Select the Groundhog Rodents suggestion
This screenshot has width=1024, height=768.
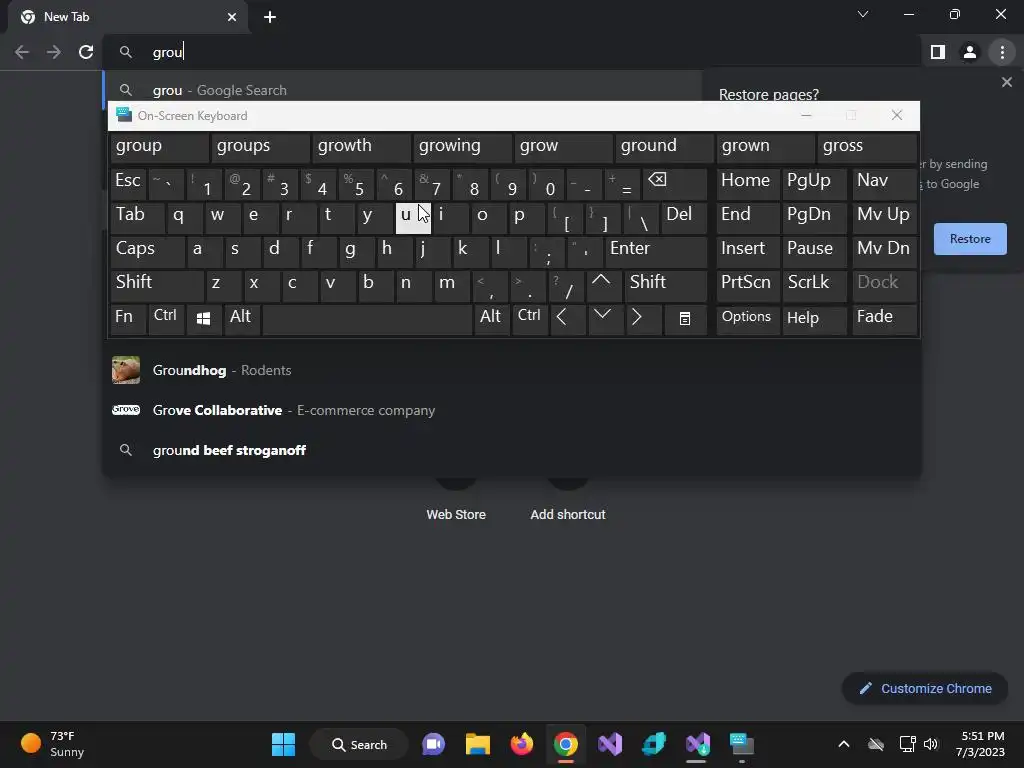(512, 370)
